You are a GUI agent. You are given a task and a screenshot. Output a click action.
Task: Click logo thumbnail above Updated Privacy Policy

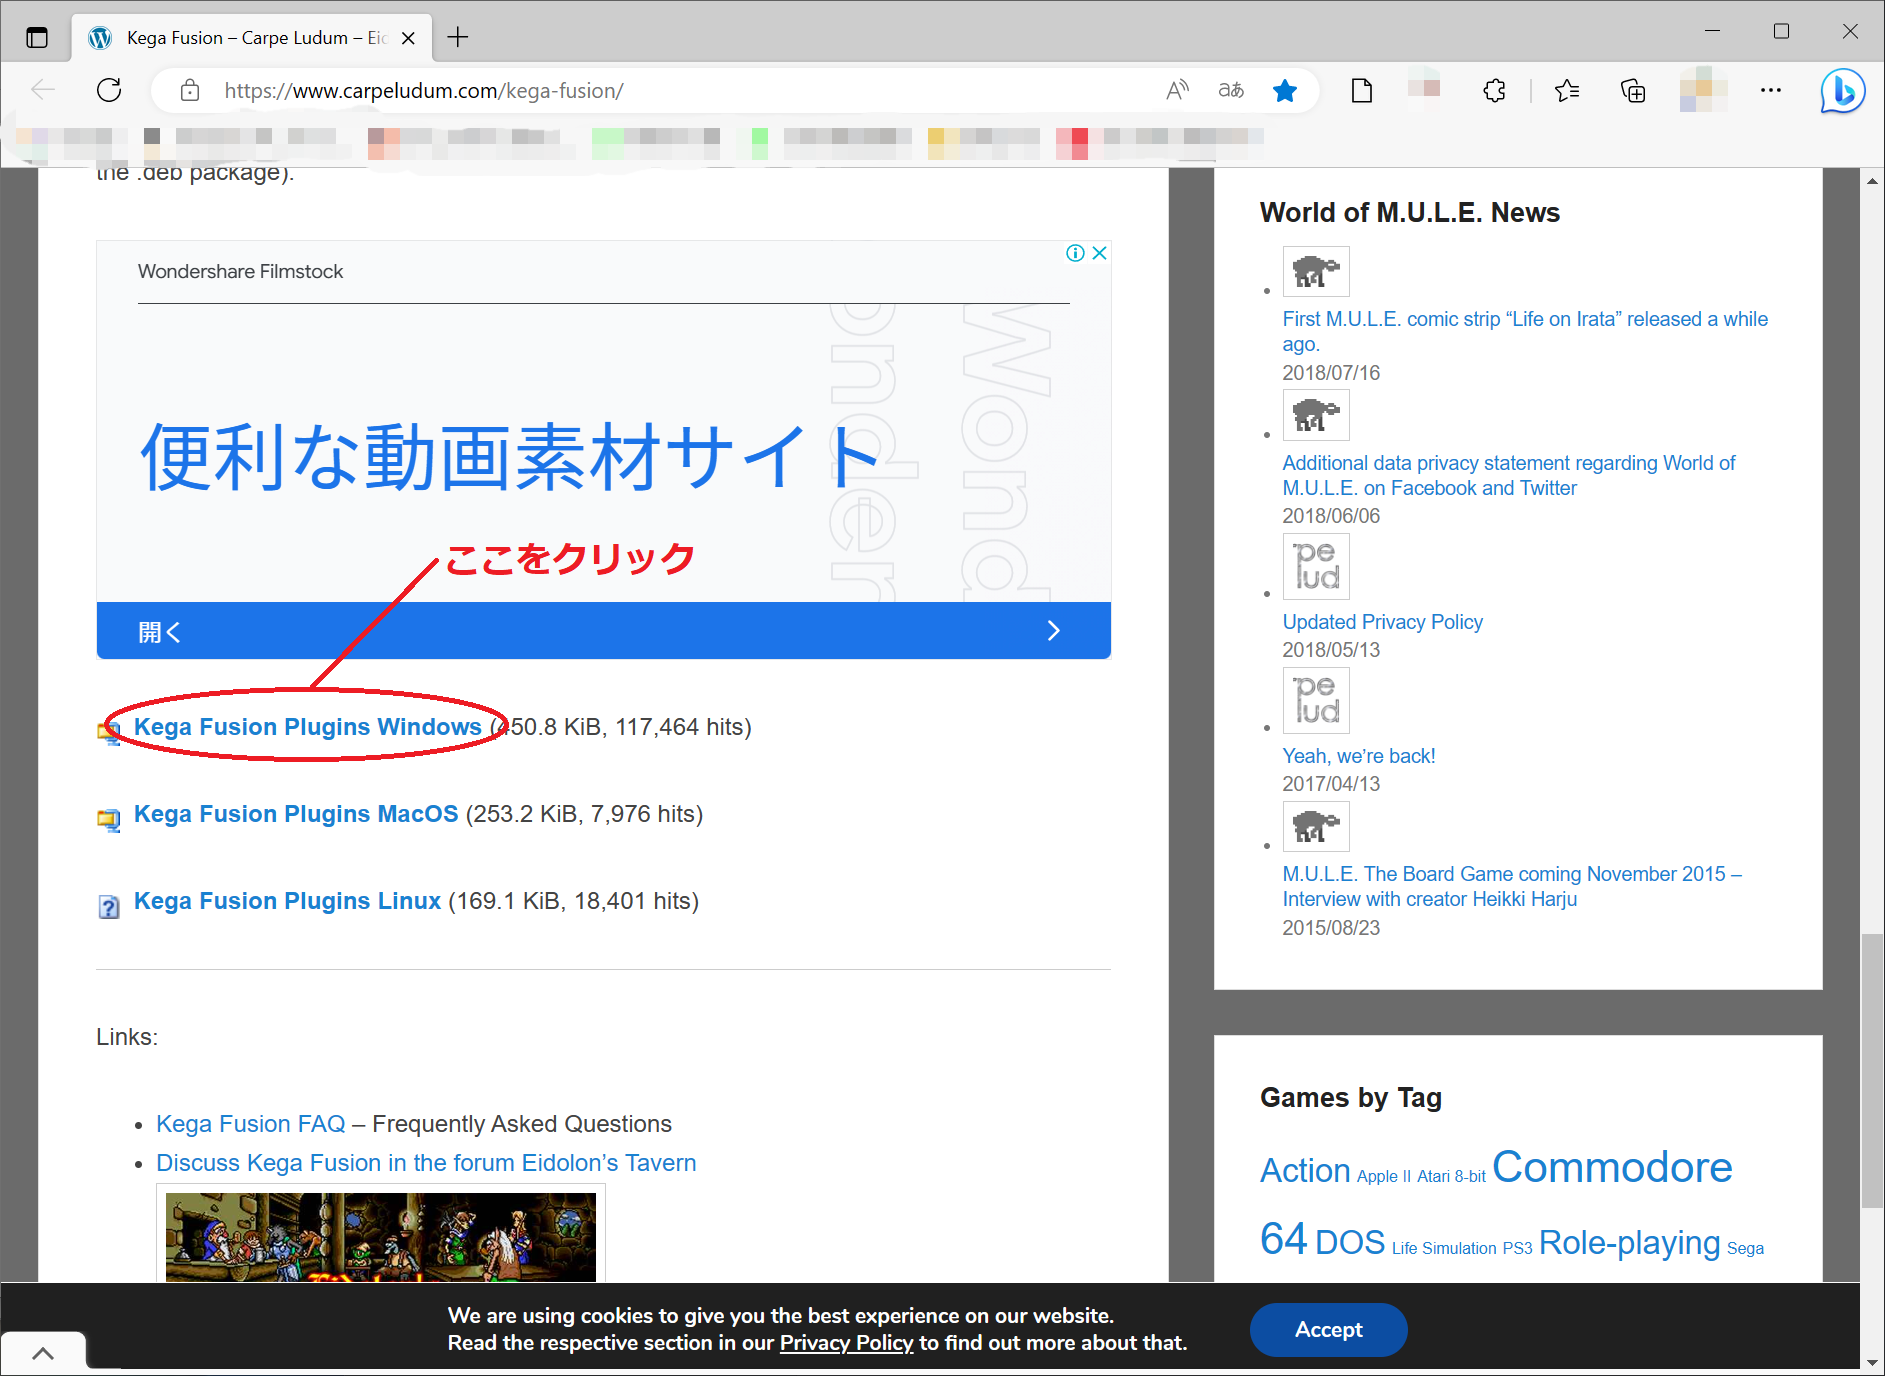pyautogui.click(x=1316, y=566)
